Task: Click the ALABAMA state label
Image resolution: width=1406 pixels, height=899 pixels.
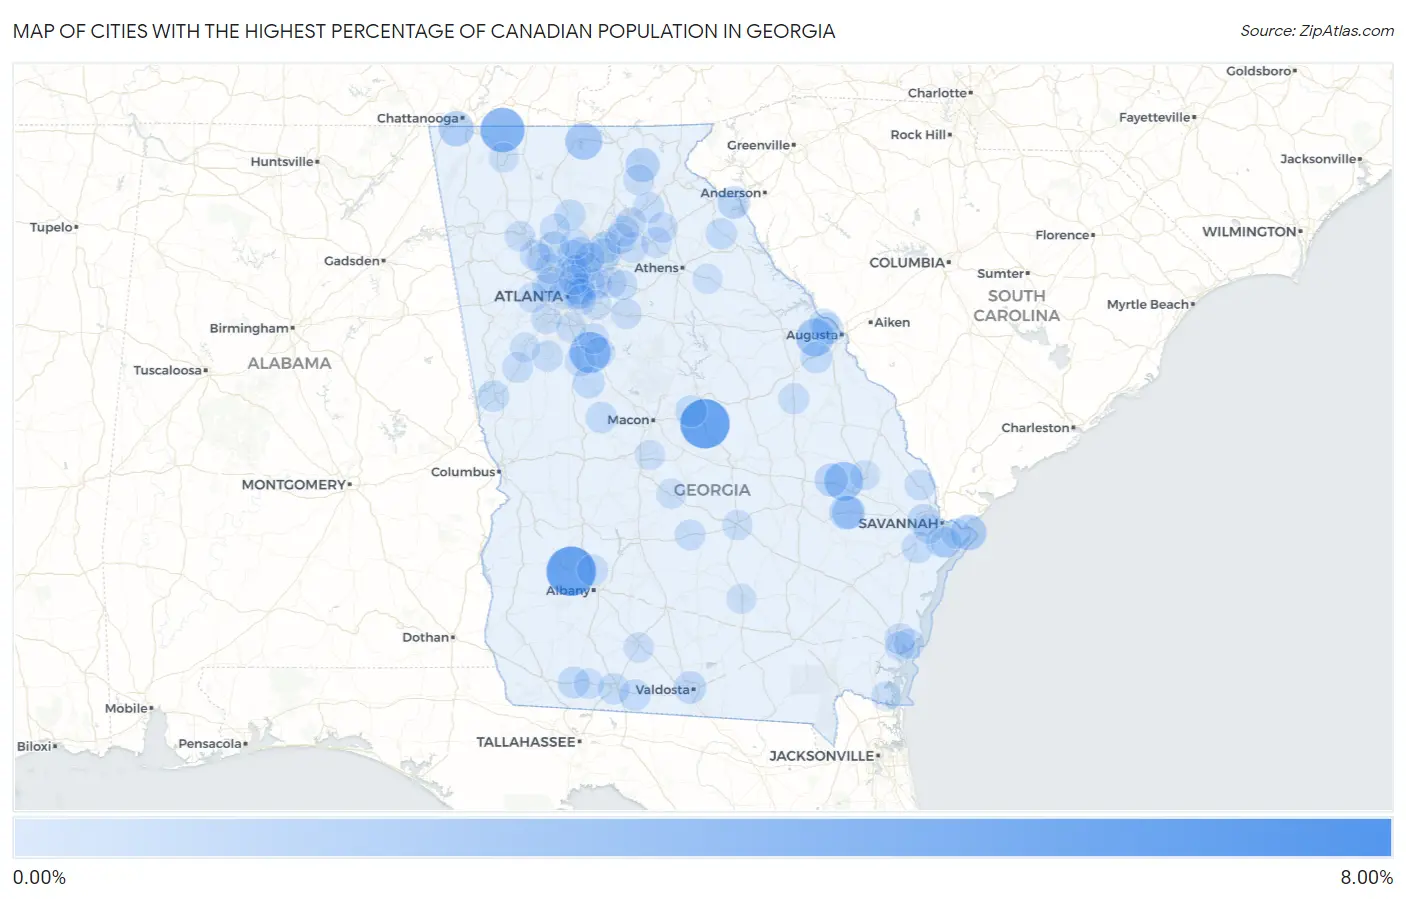Action: 289,363
